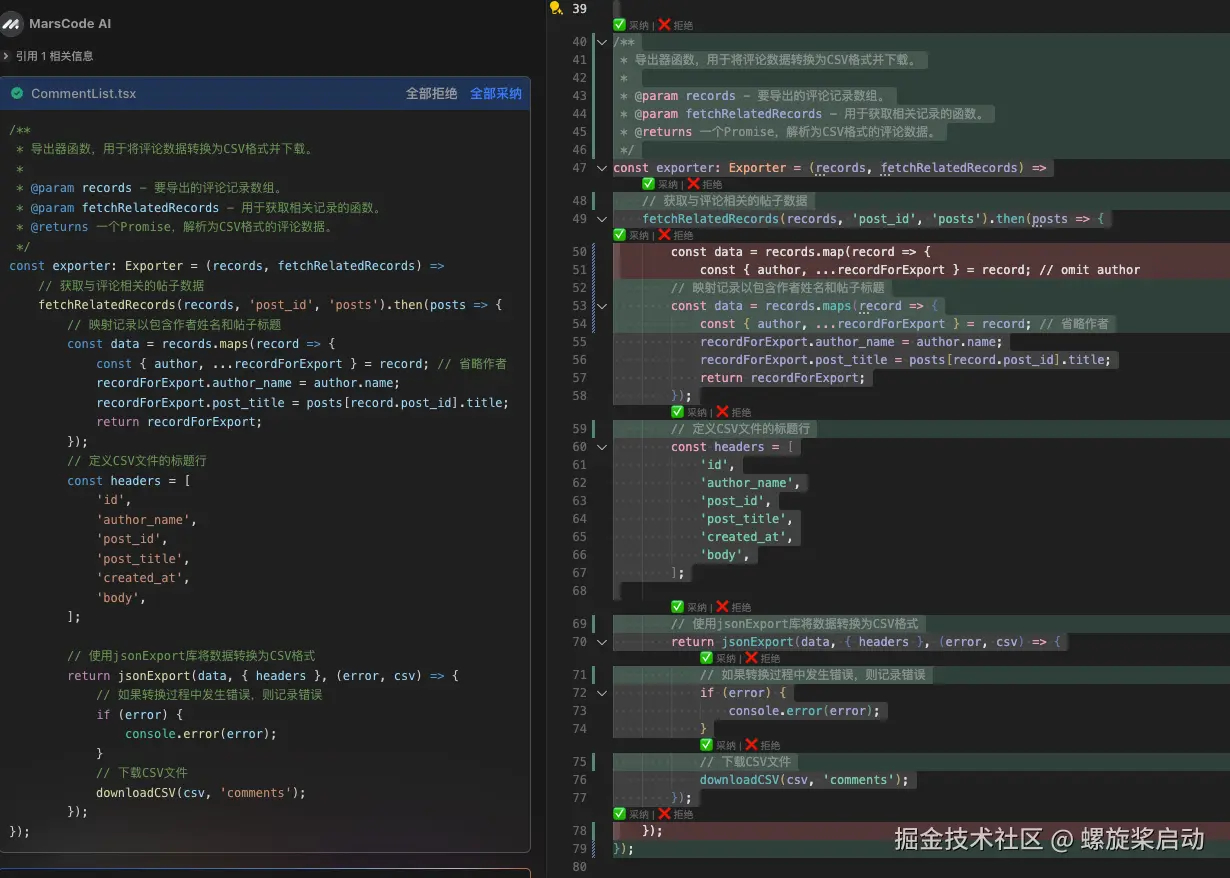Click 'records.maps(record' on editor line 53
Image resolution: width=1230 pixels, height=878 pixels.
click(x=833, y=306)
